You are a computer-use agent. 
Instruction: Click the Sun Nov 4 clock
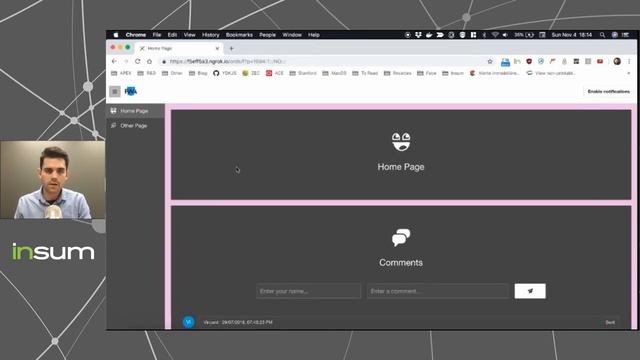click(x=571, y=35)
